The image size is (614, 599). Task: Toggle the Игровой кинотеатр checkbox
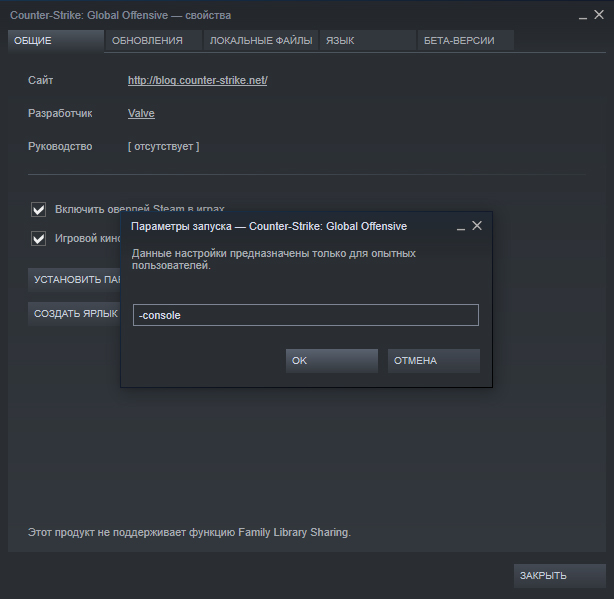38,238
